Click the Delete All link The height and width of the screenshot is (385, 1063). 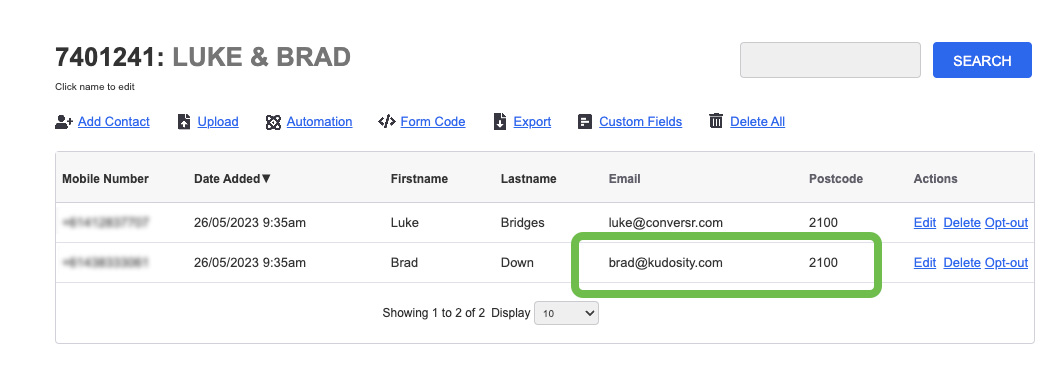pos(757,122)
